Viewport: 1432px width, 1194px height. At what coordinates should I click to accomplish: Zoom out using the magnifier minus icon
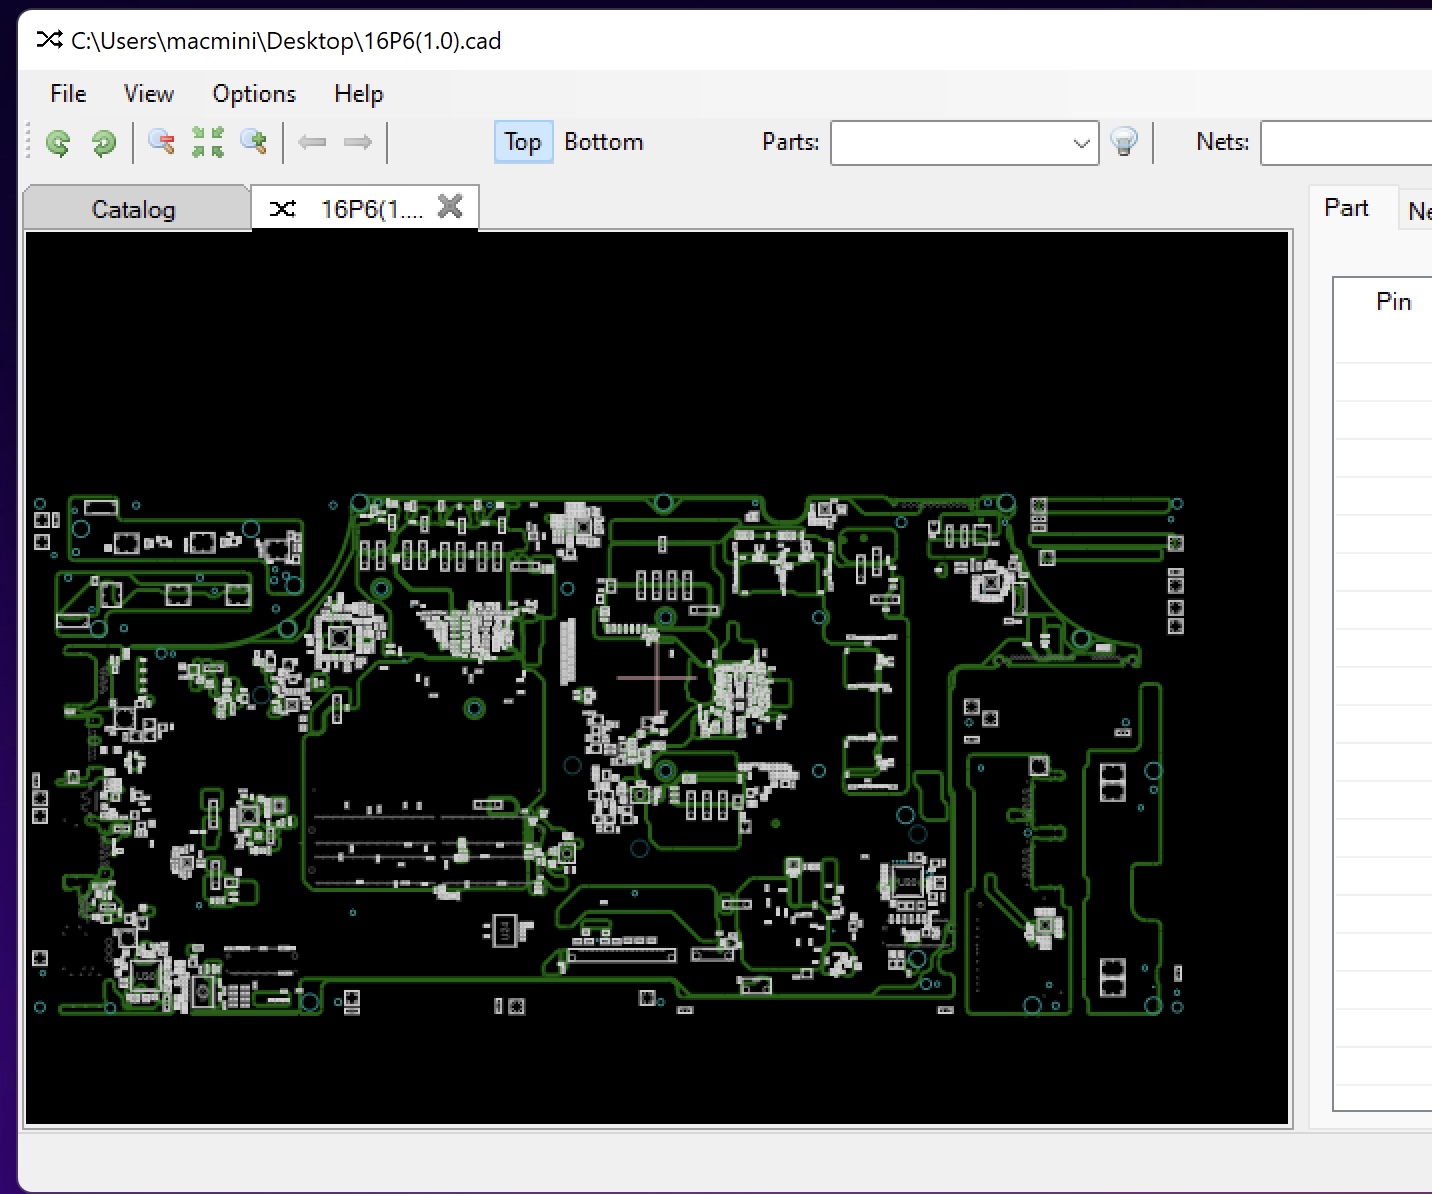tap(161, 142)
